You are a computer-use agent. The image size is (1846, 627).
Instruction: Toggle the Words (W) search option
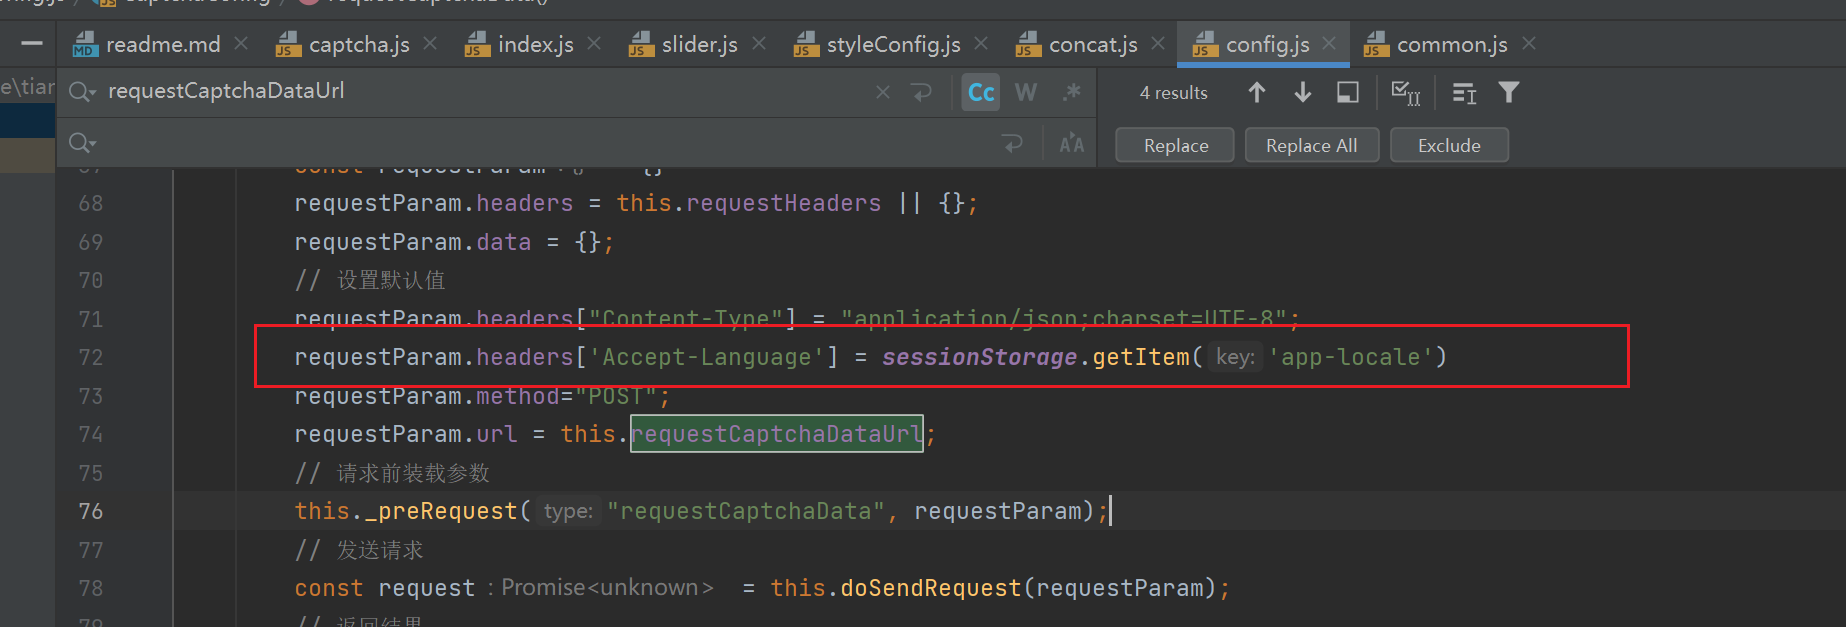(x=1026, y=93)
